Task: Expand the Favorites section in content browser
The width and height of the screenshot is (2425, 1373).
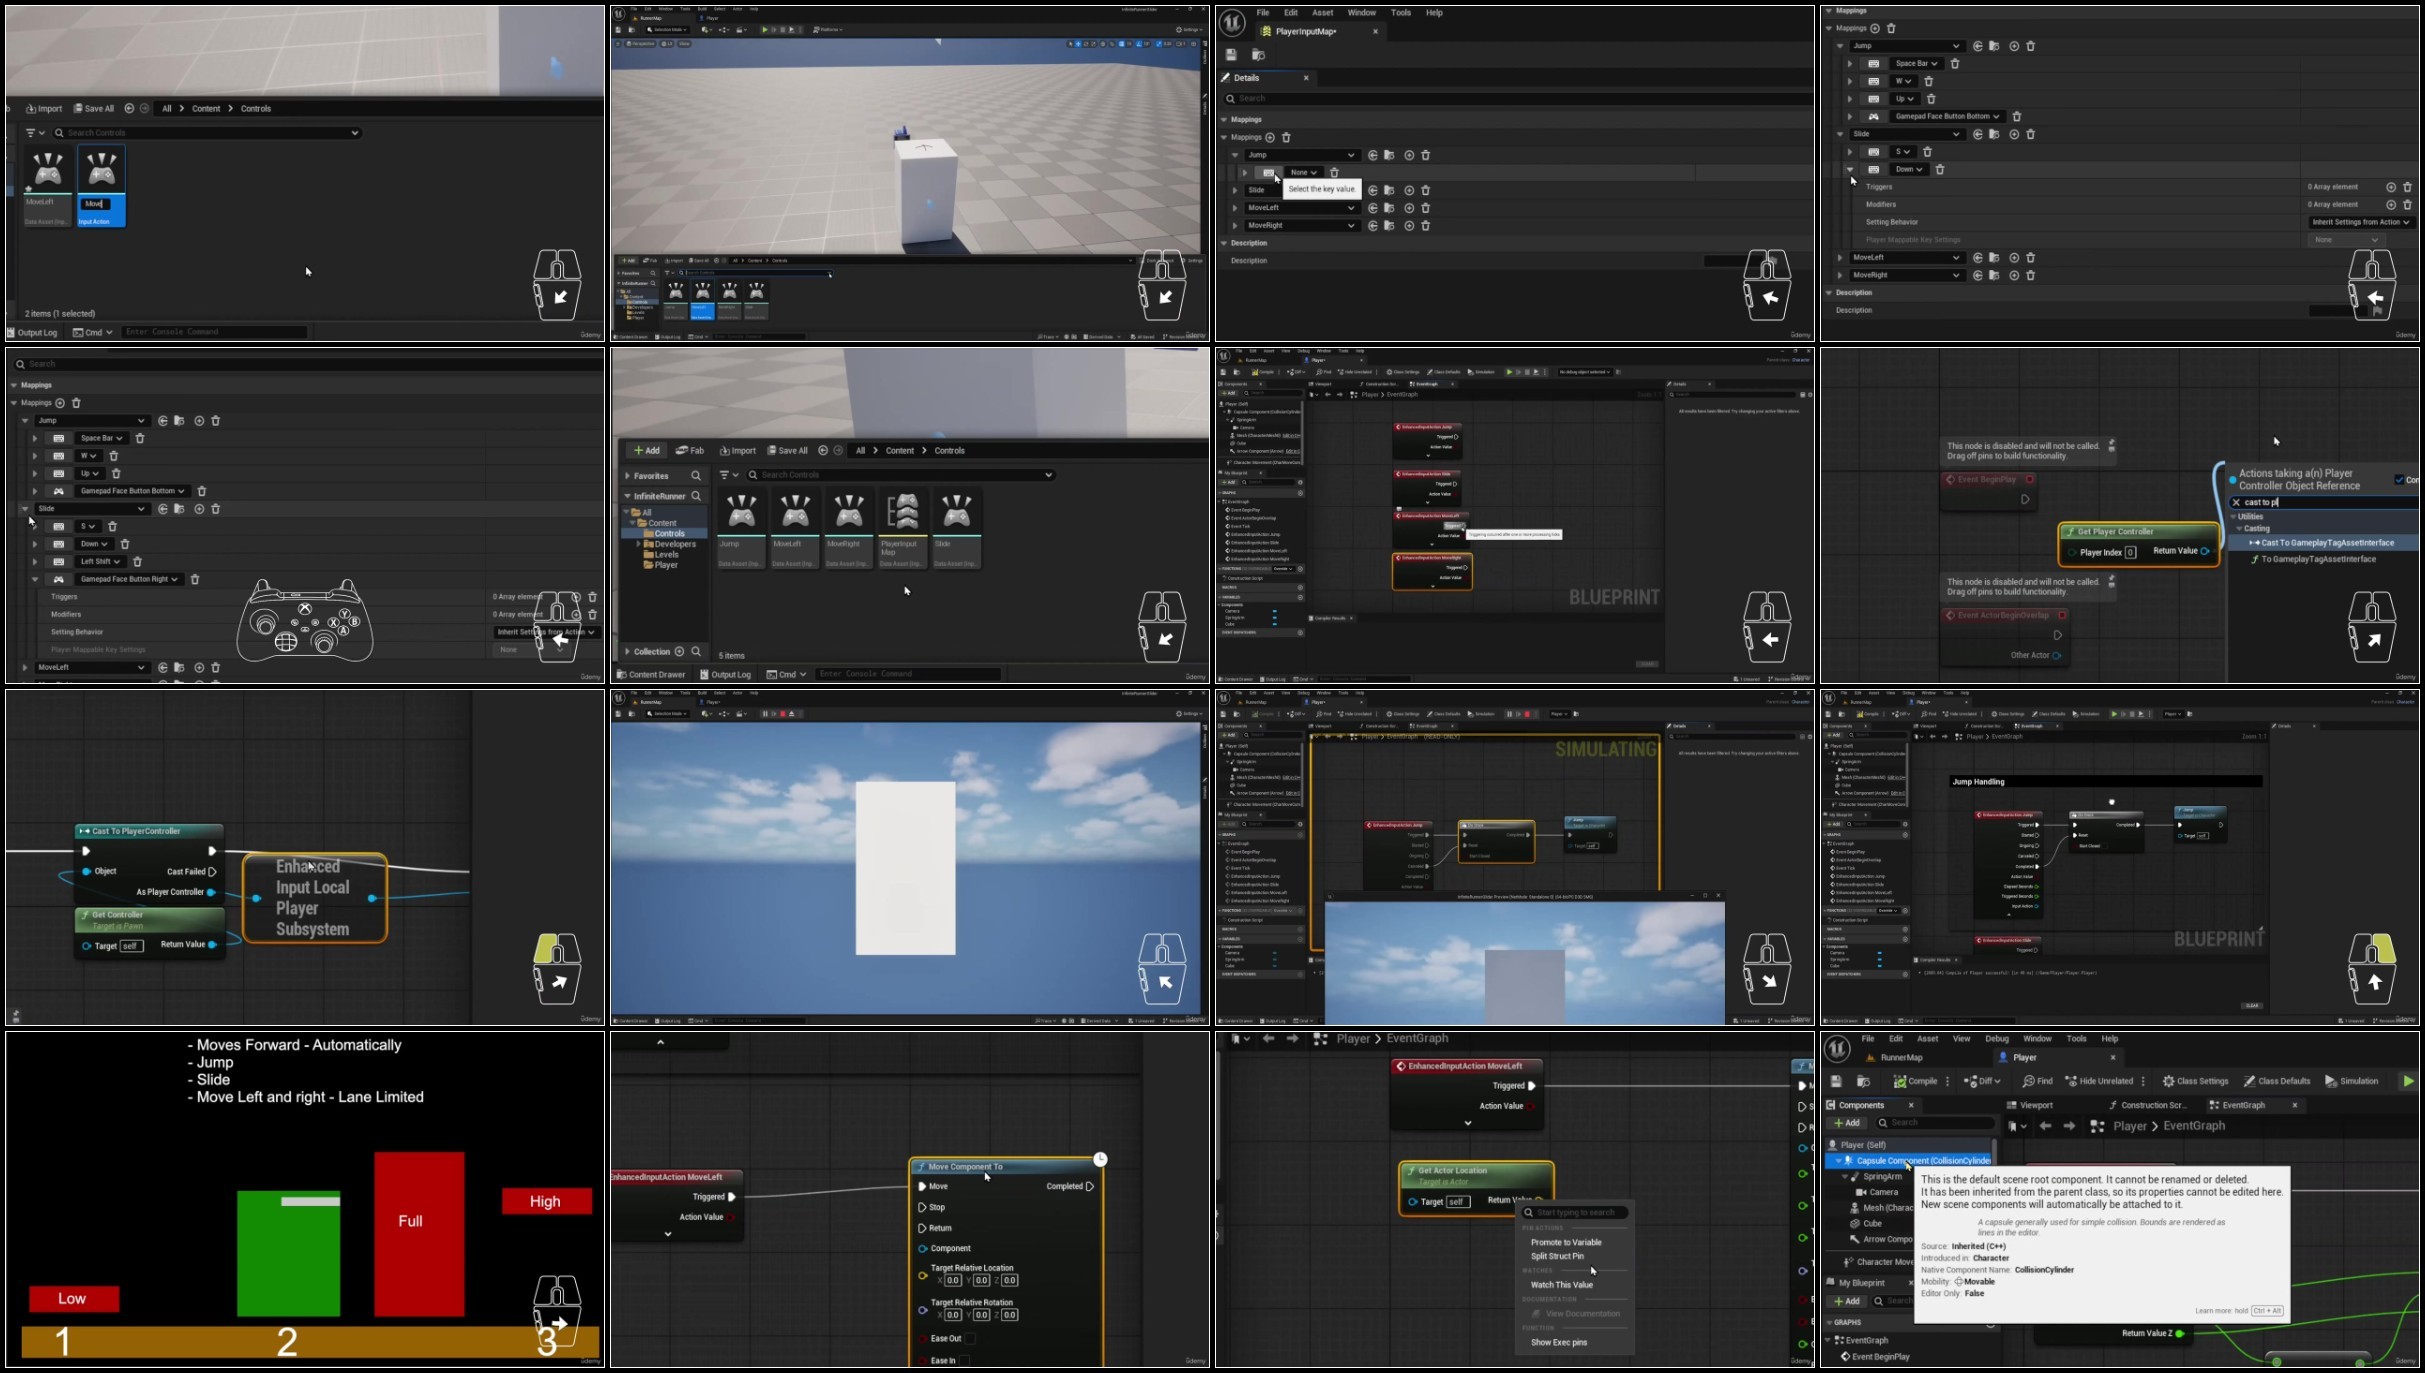Action: click(x=627, y=476)
